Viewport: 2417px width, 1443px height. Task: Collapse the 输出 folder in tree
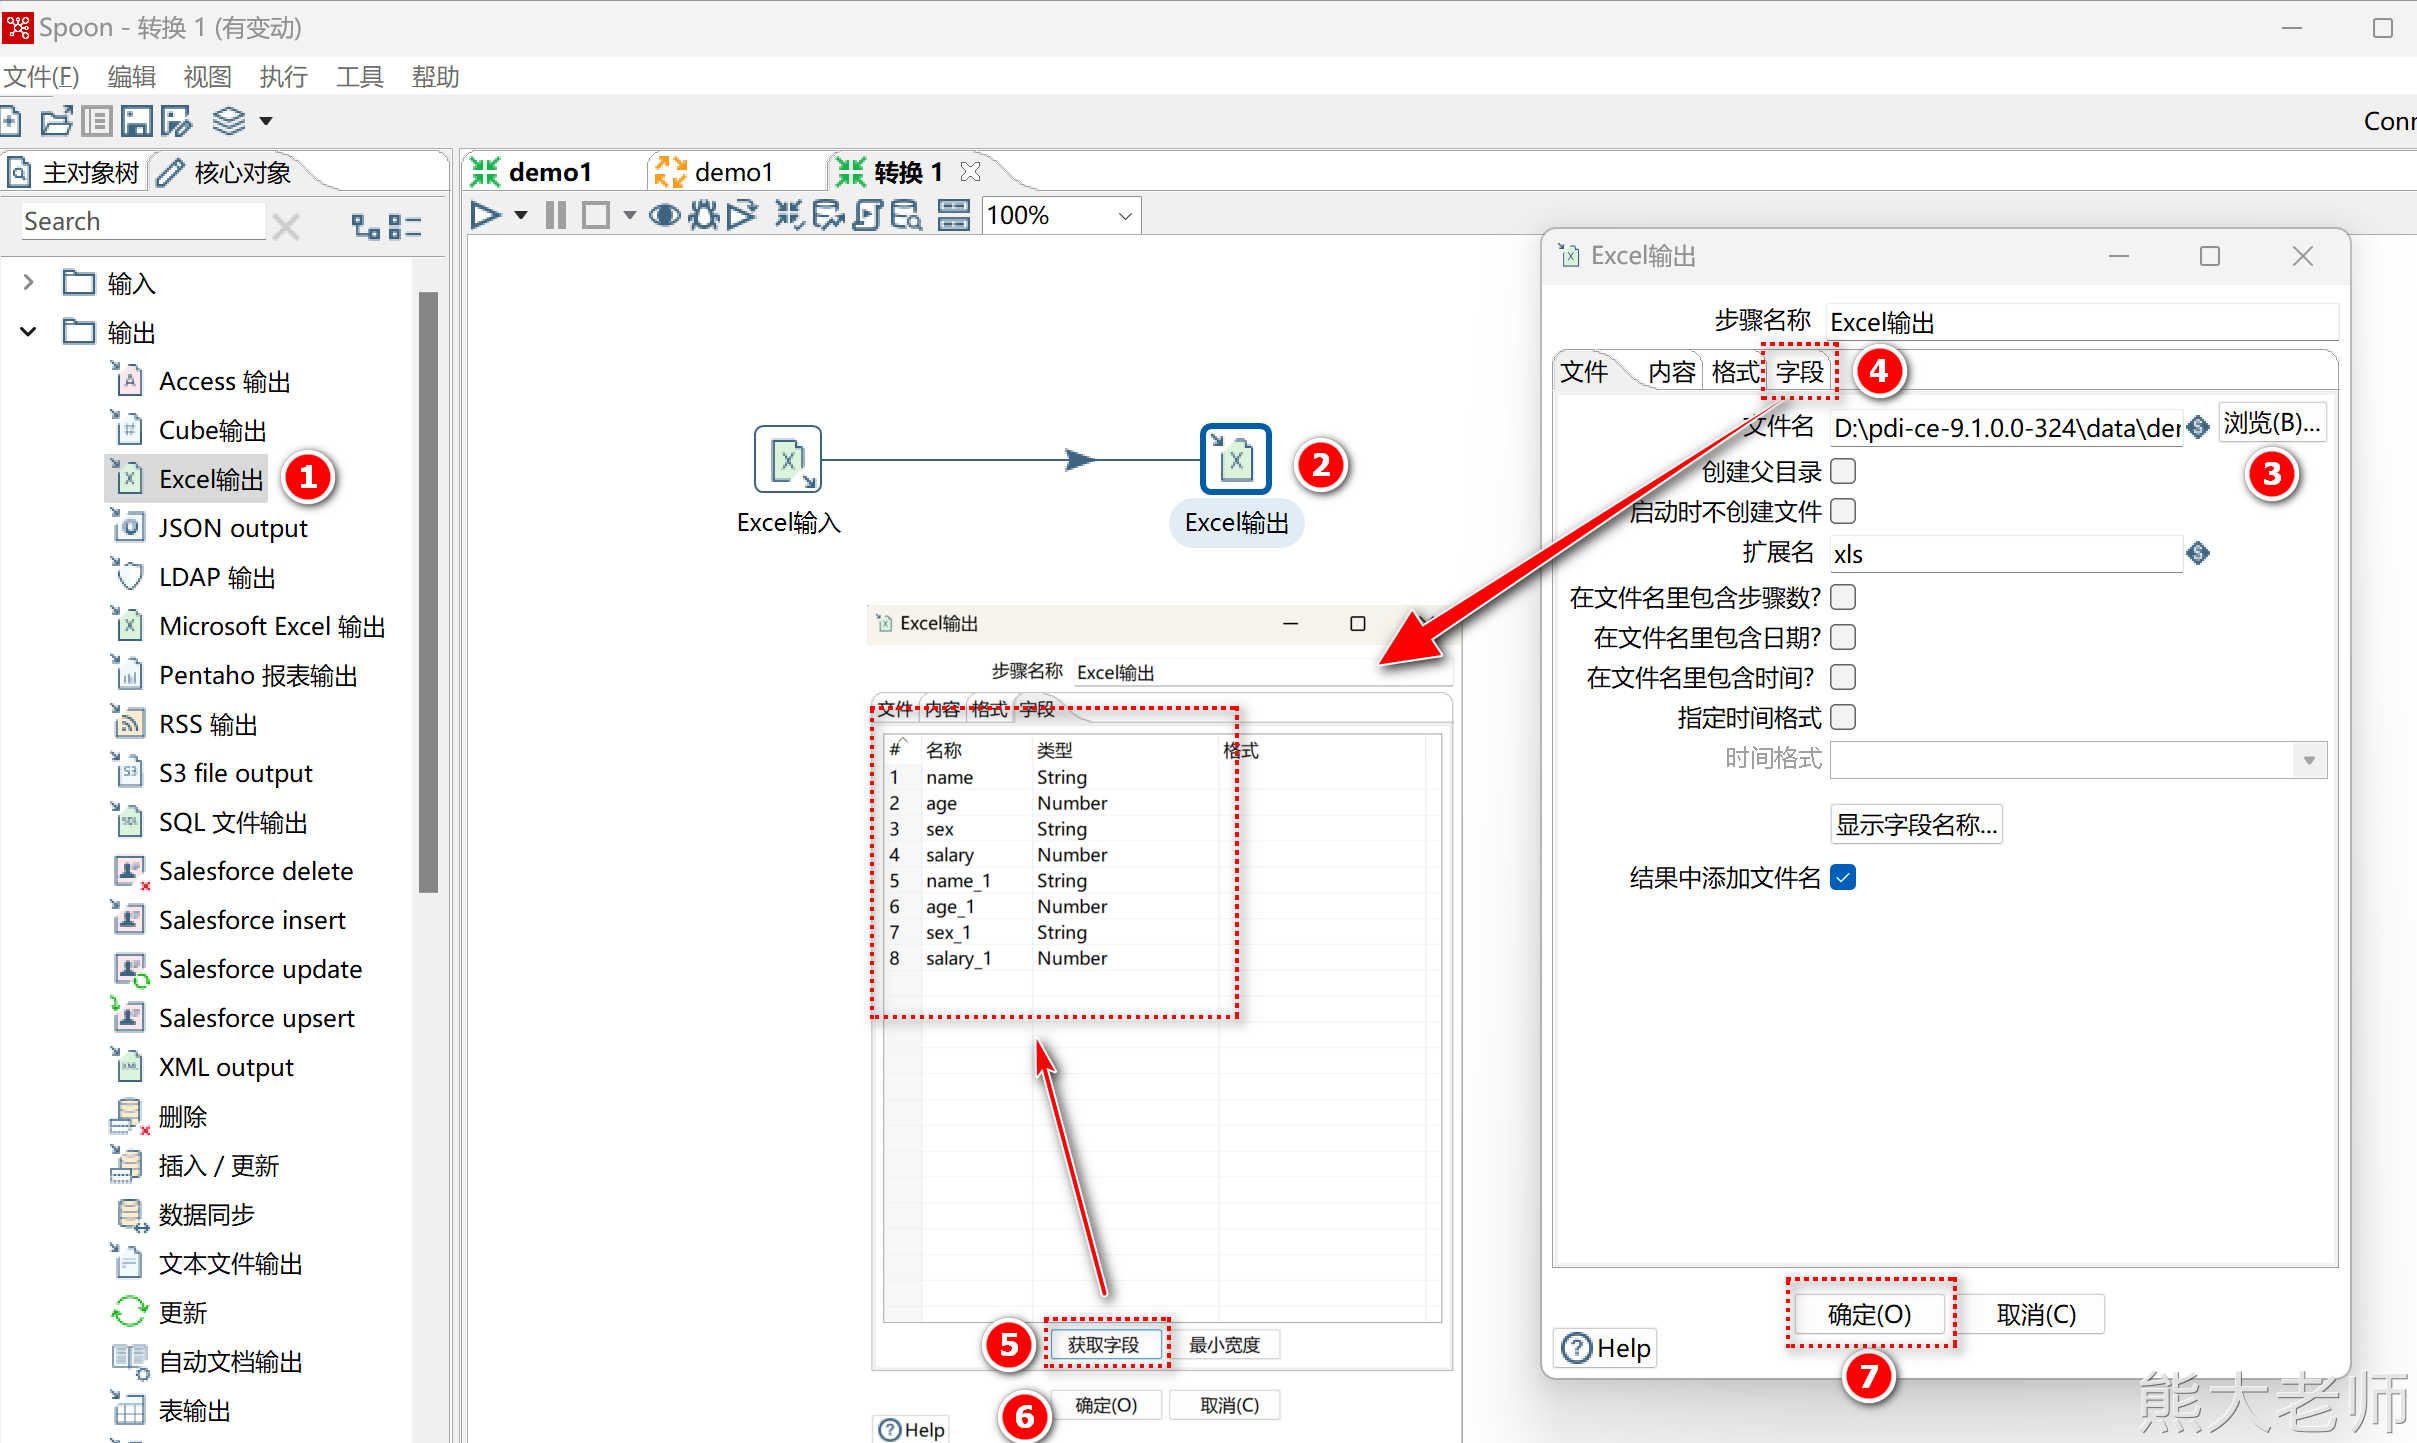28,332
